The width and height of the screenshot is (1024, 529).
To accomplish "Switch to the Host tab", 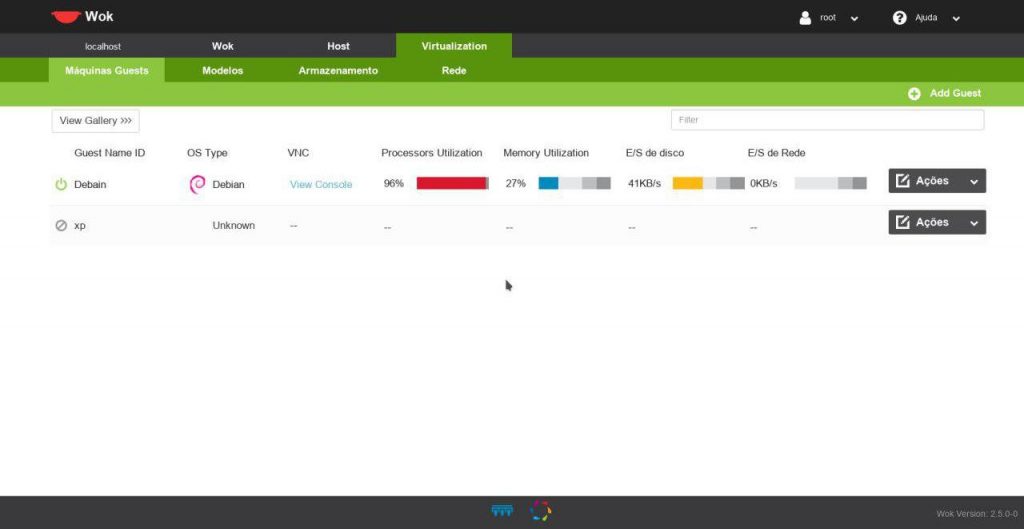I will coord(338,46).
